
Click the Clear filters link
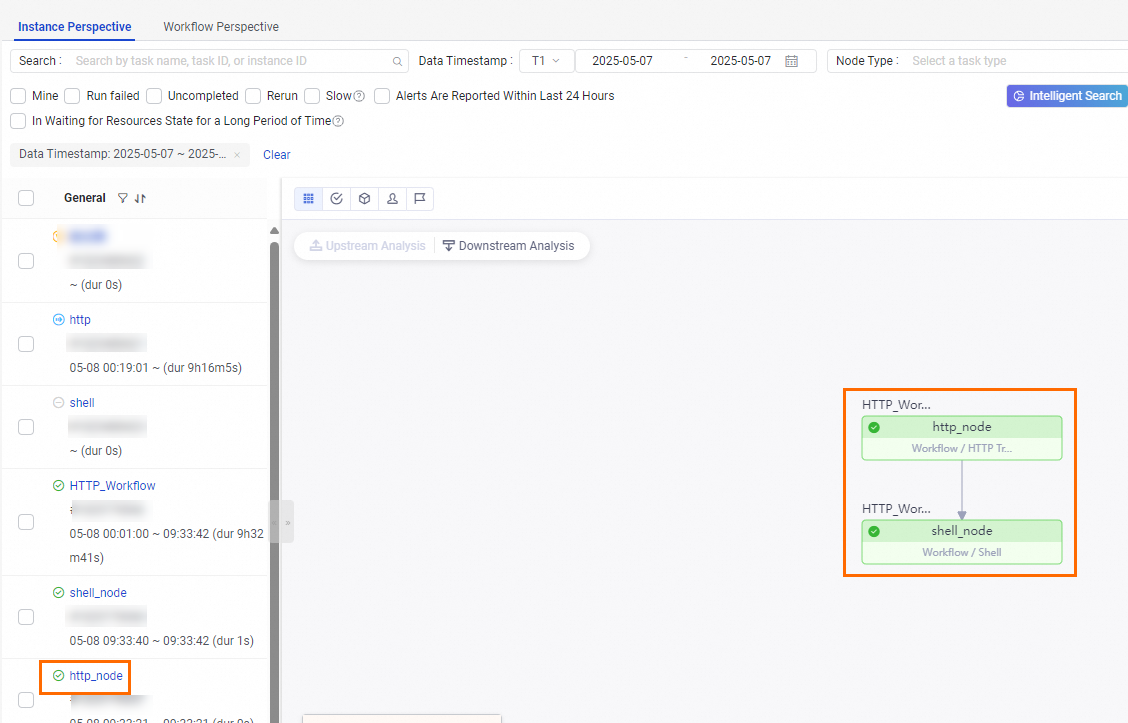coord(276,155)
